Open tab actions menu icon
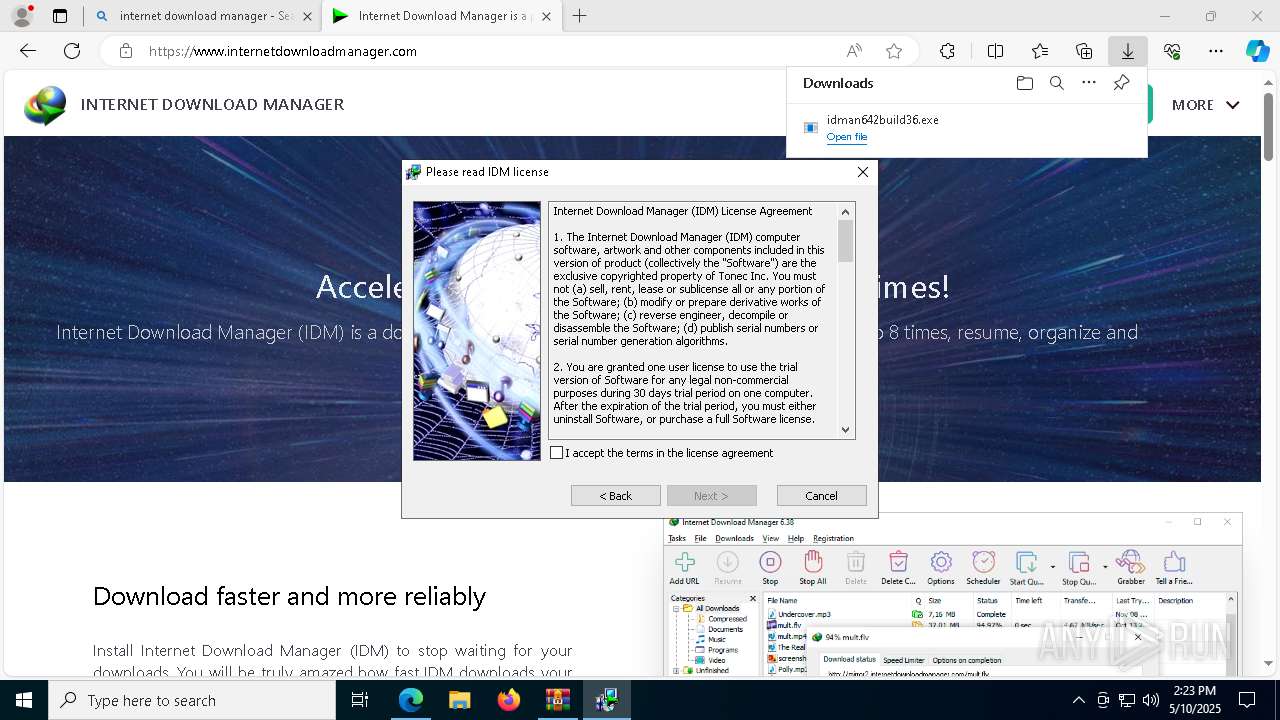This screenshot has width=1280, height=720. pos(60,16)
